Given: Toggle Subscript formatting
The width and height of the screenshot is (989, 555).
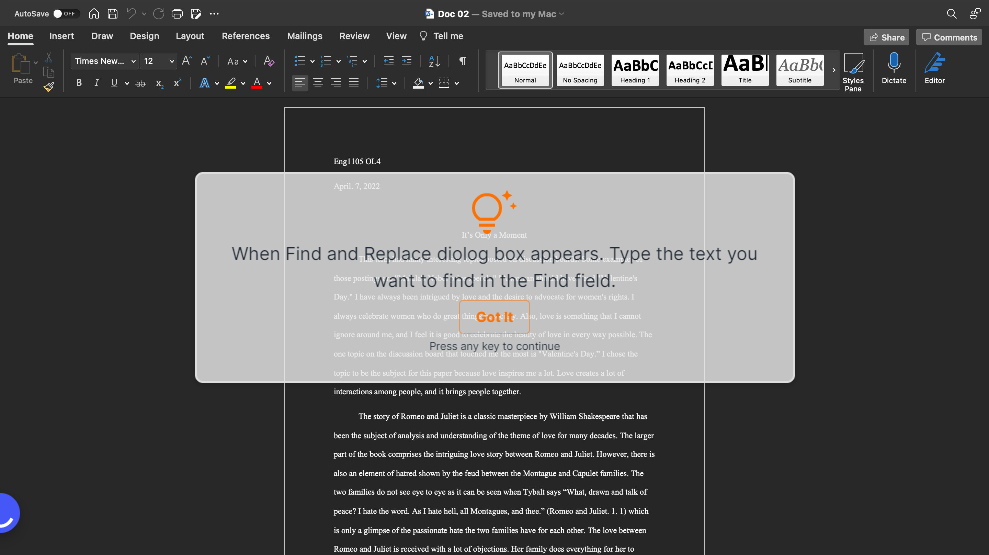Looking at the screenshot, I should [x=160, y=83].
